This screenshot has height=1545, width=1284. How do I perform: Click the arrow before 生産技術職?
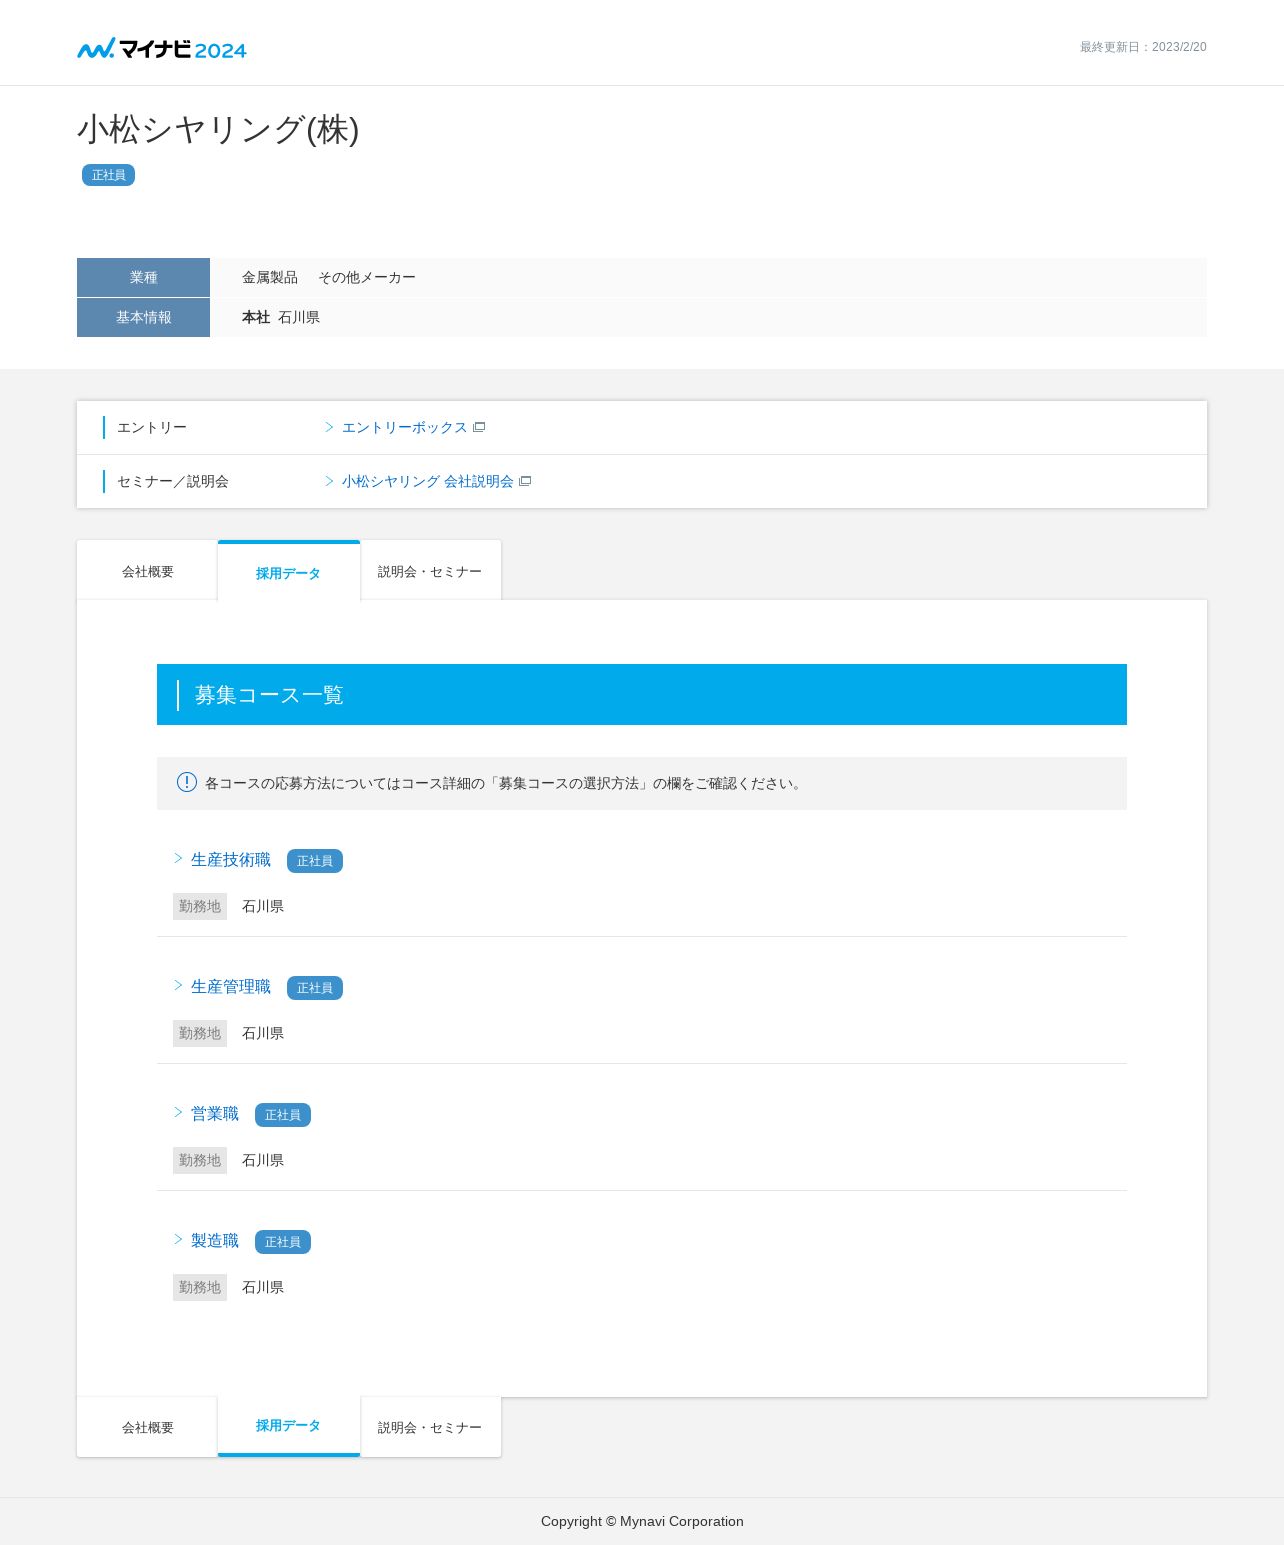point(178,858)
